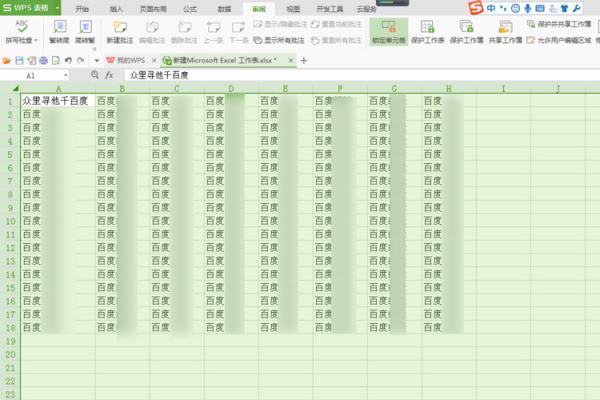Click the formula bar showing 众里寻他千百度
The image size is (600, 400).
(x=362, y=75)
